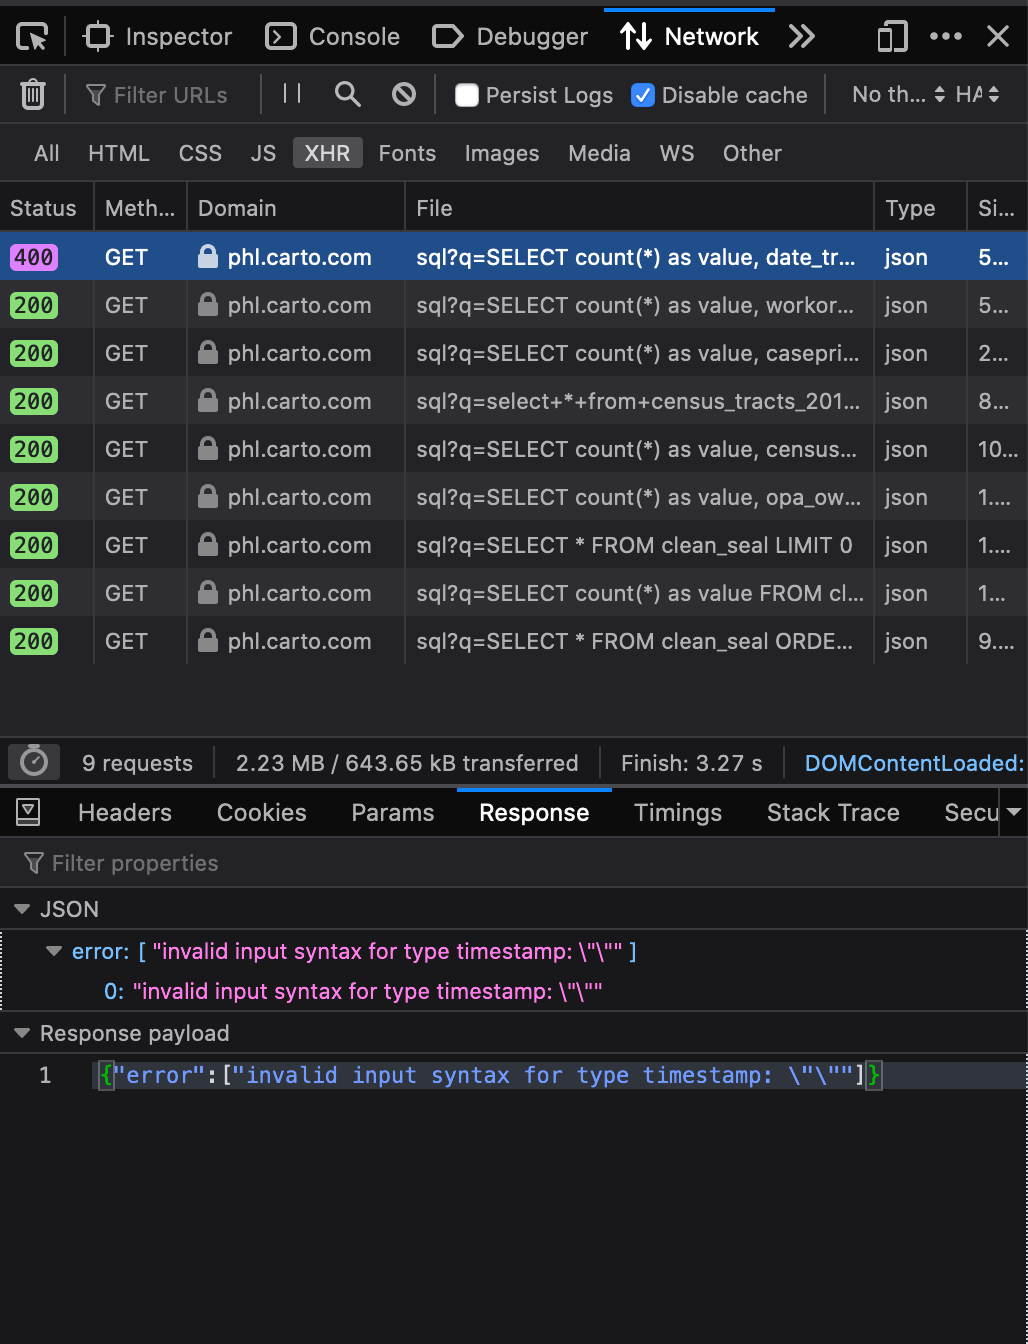The height and width of the screenshot is (1344, 1028).
Task: Show hidden details tabs dropdown arrow
Action: click(x=1014, y=812)
